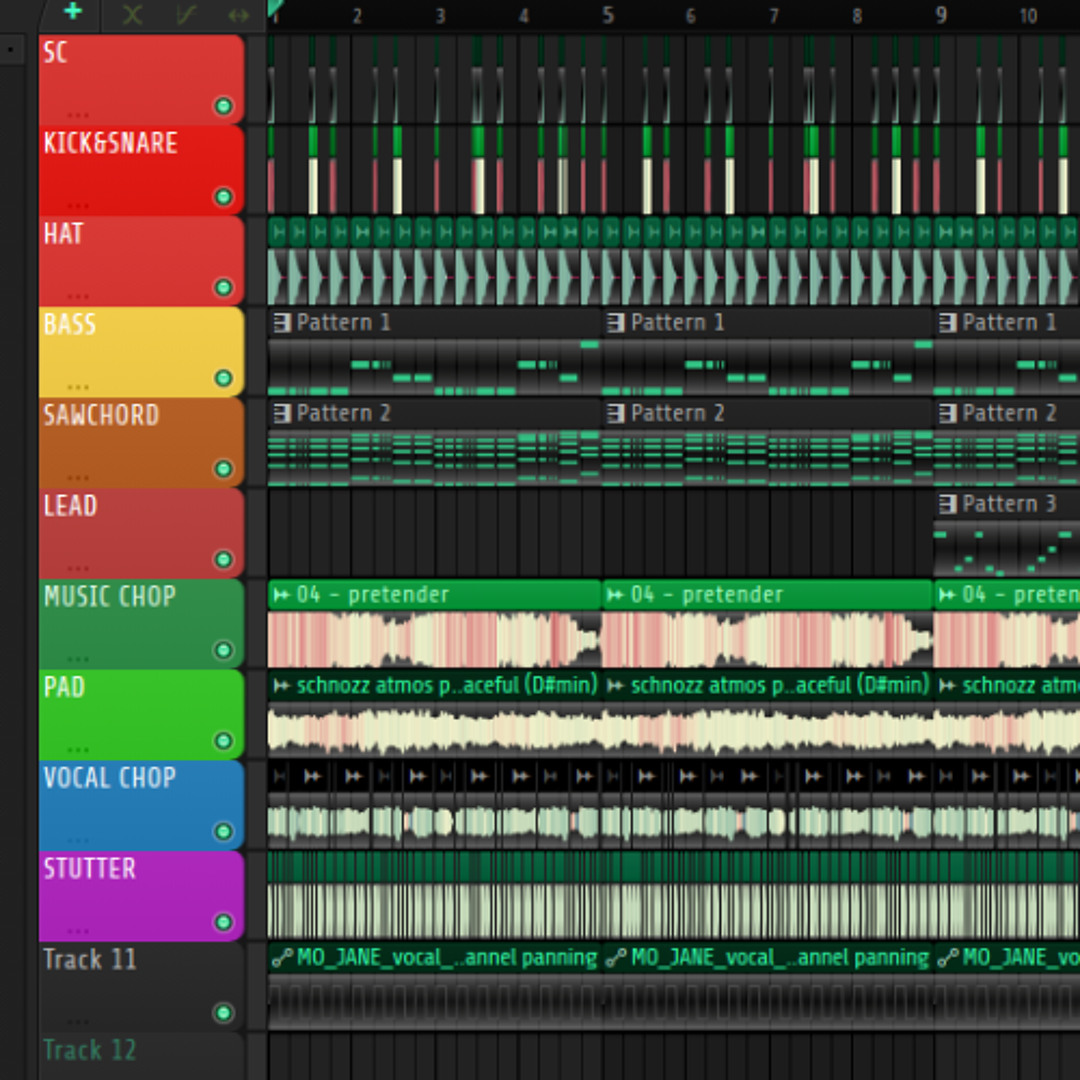This screenshot has width=1080, height=1080.
Task: Open the Pattern 3 clip menu icon on LEAD
Action: click(947, 503)
